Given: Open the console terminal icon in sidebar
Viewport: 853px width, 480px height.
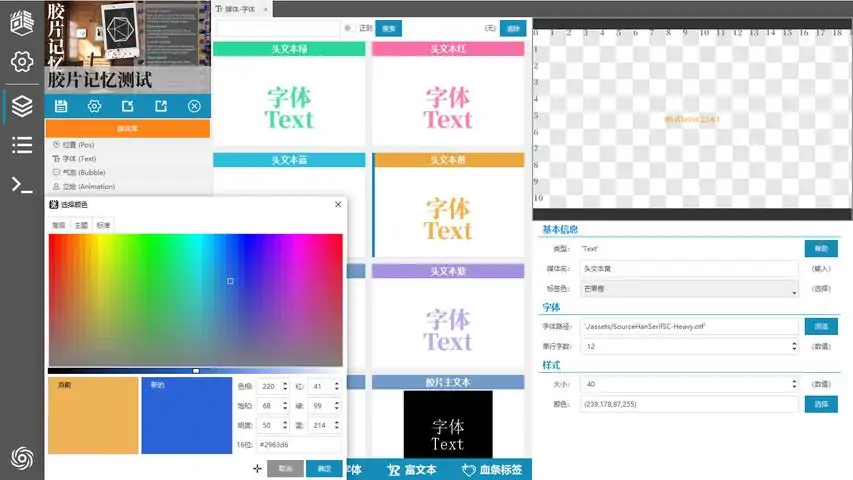Looking at the screenshot, I should [21, 183].
